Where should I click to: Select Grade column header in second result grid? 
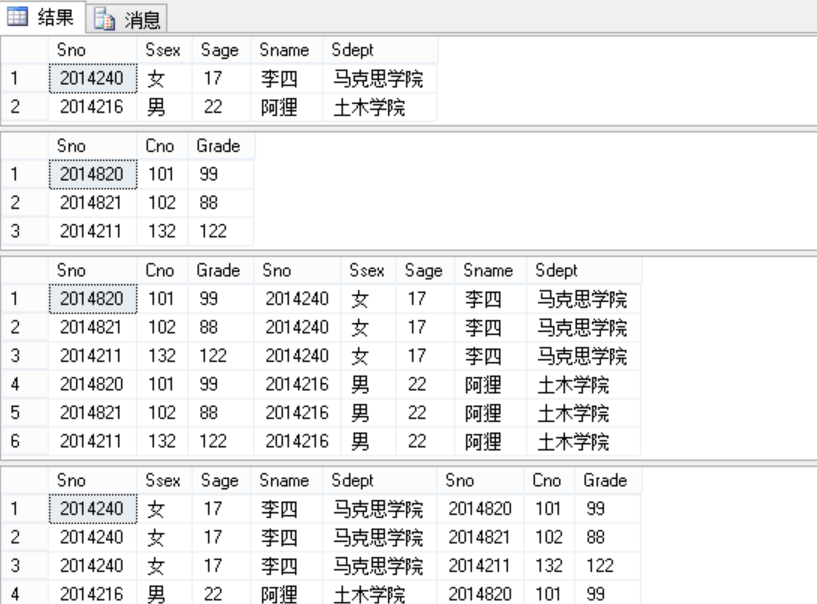[x=221, y=146]
